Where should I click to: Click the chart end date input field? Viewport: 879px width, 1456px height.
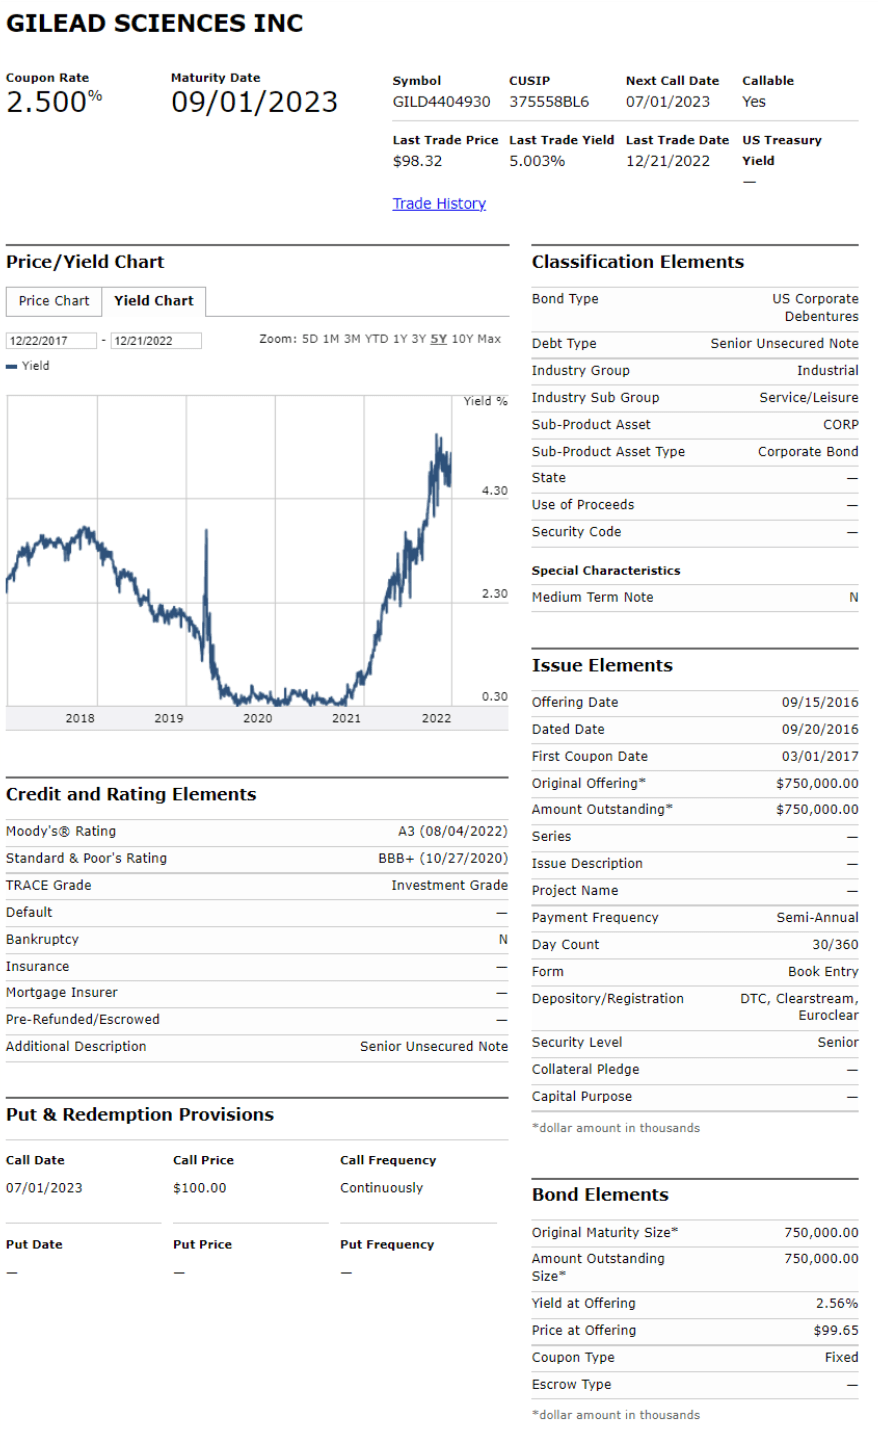(156, 341)
